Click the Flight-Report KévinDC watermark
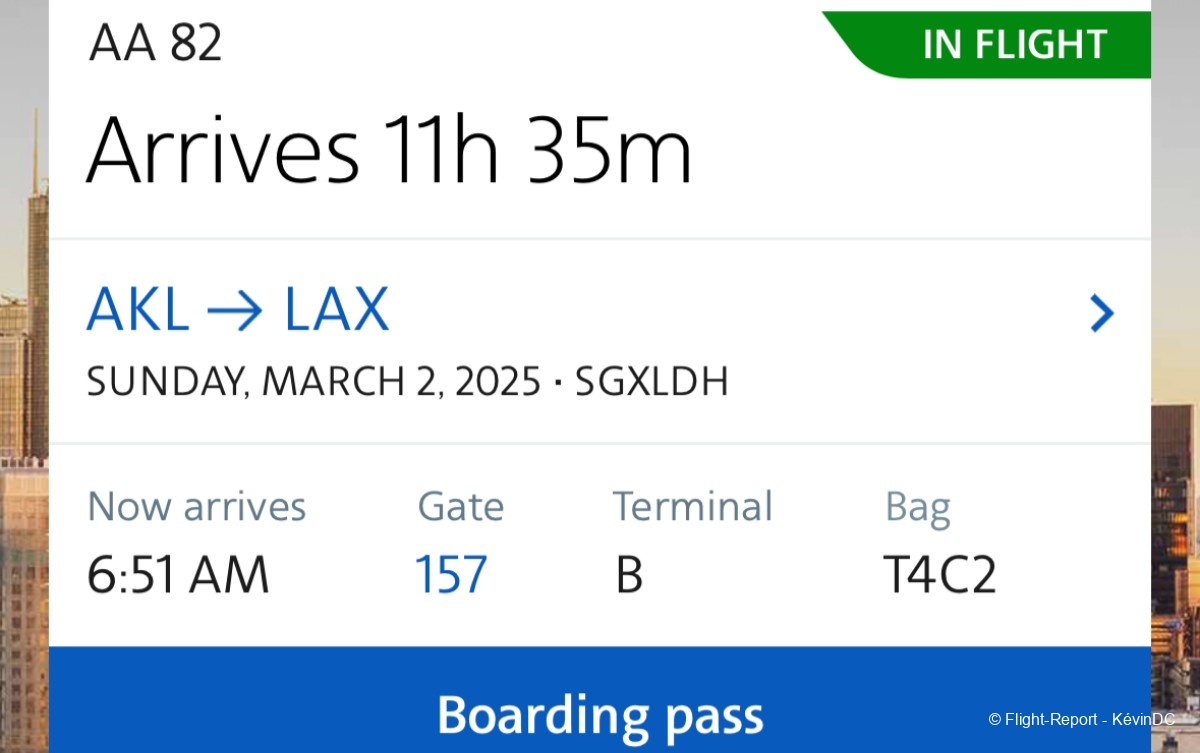Screen dimensions: 1200x753 (x=1081, y=719)
